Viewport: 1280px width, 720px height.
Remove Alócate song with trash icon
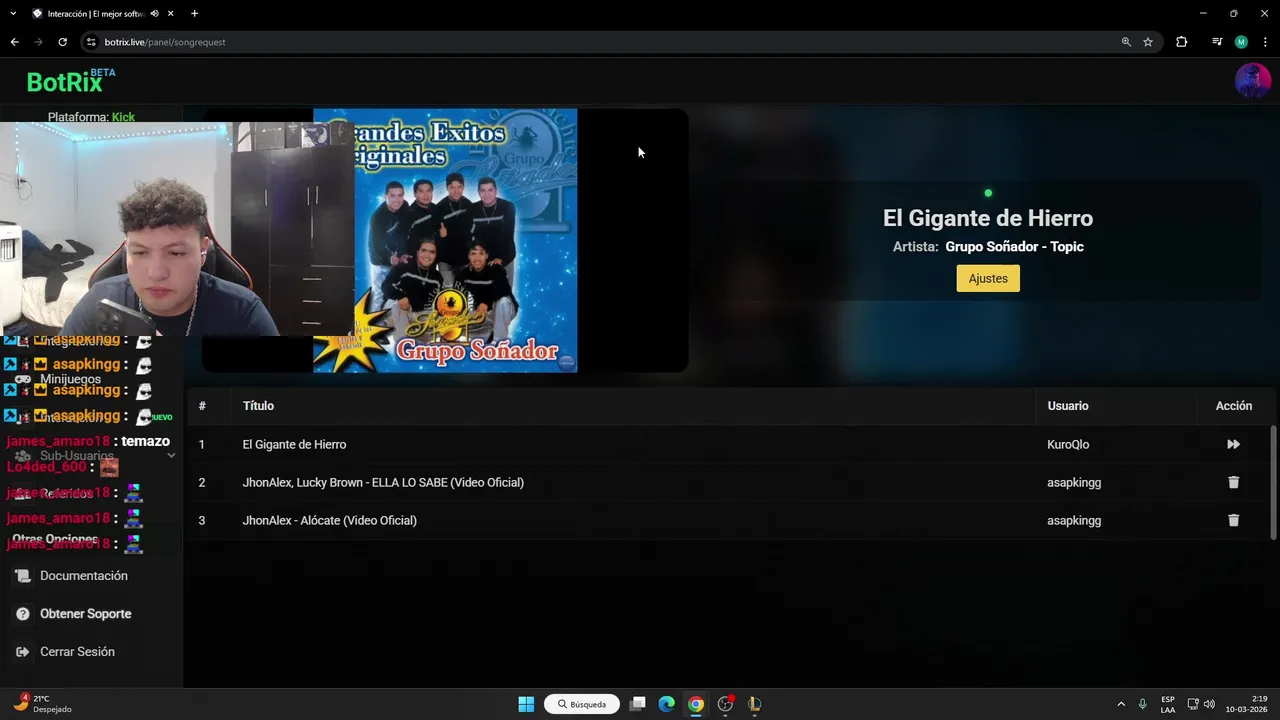point(1233,520)
